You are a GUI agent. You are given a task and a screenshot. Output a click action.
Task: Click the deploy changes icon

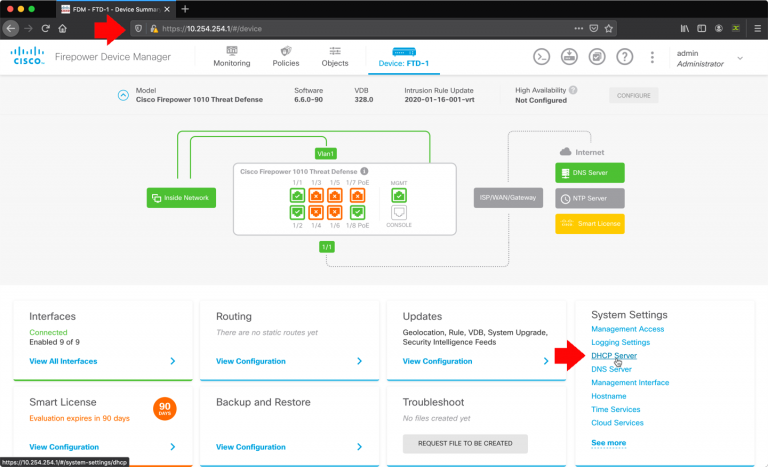pos(569,57)
